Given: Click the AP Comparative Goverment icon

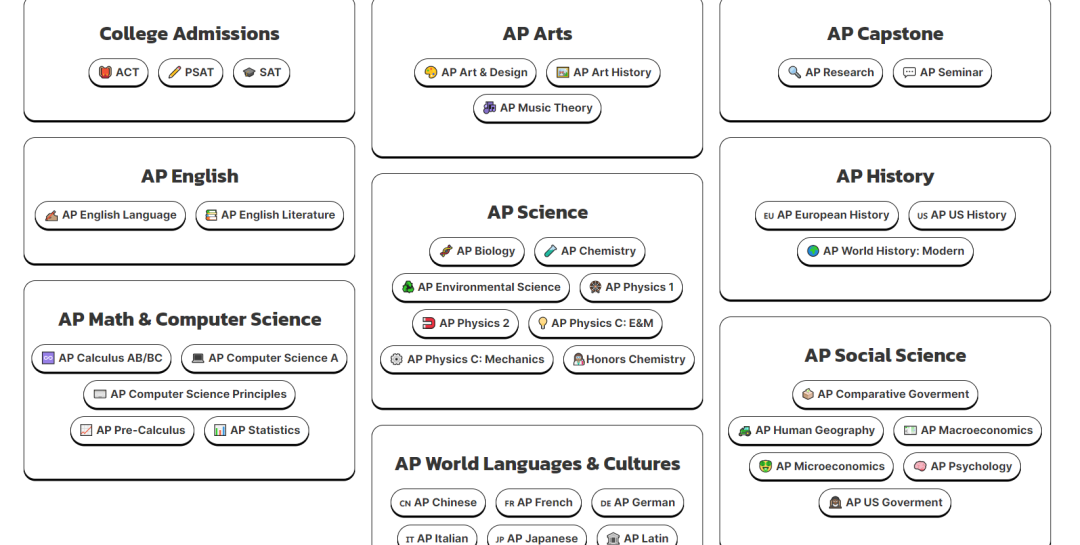Looking at the screenshot, I should coord(809,394).
